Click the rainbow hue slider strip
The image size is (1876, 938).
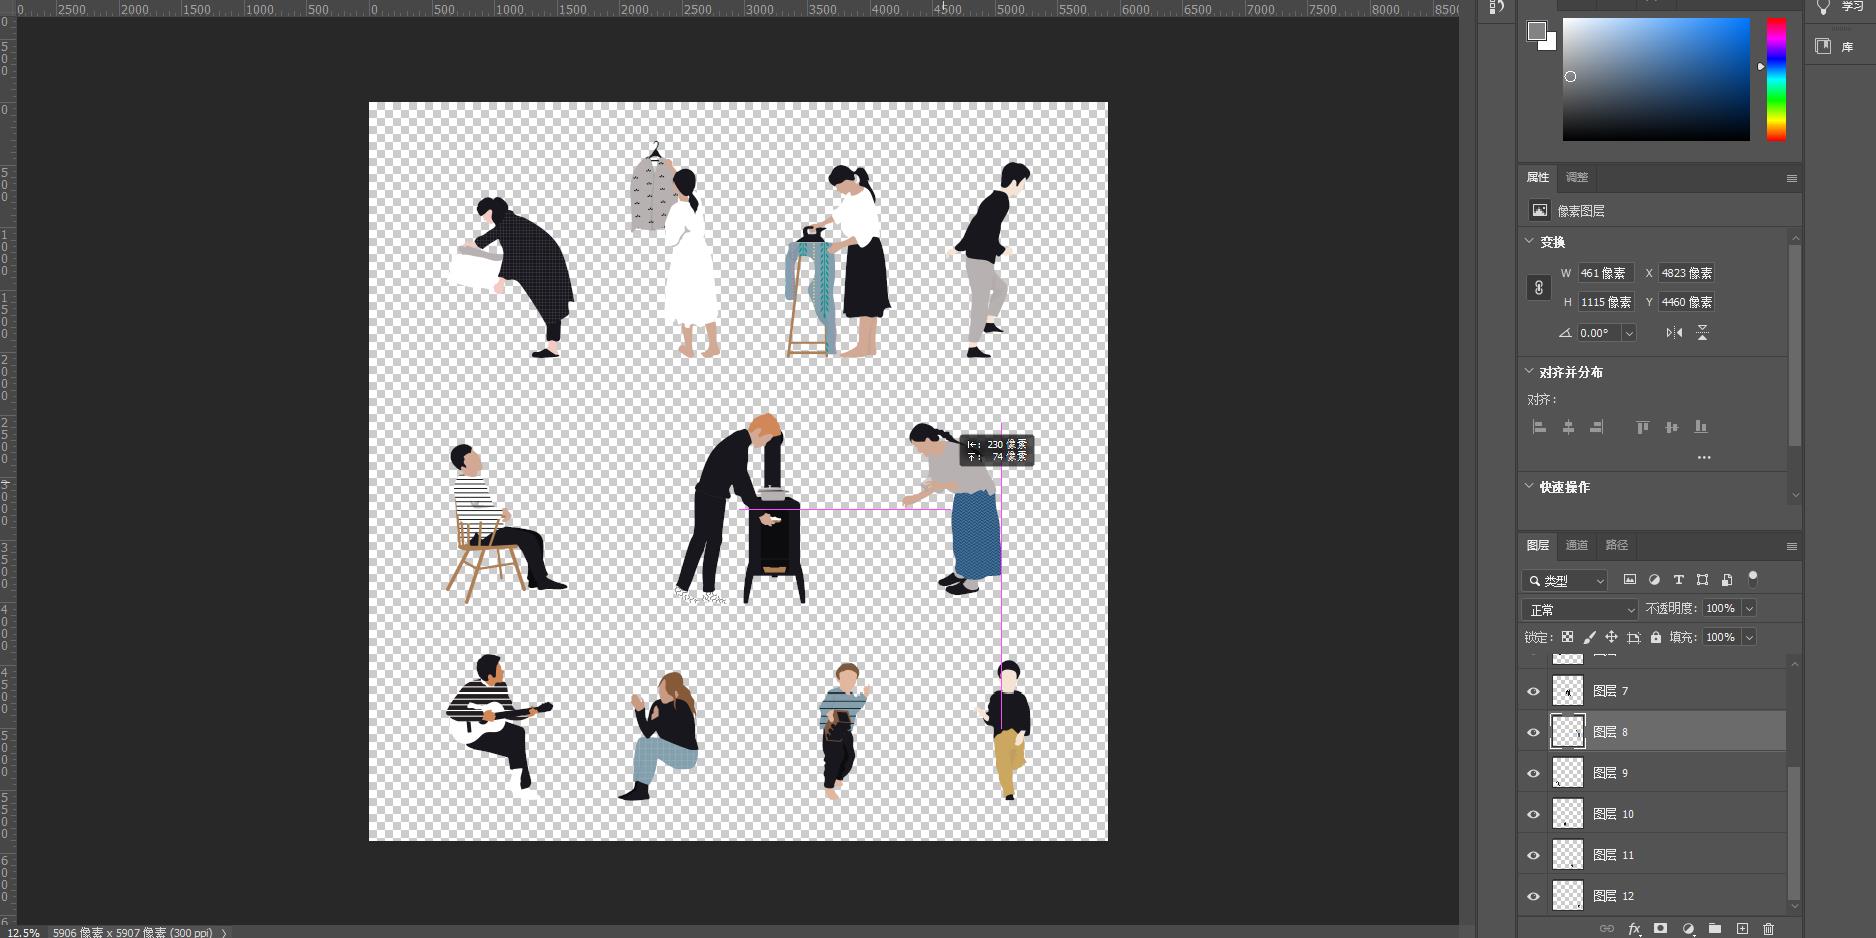tap(1776, 80)
